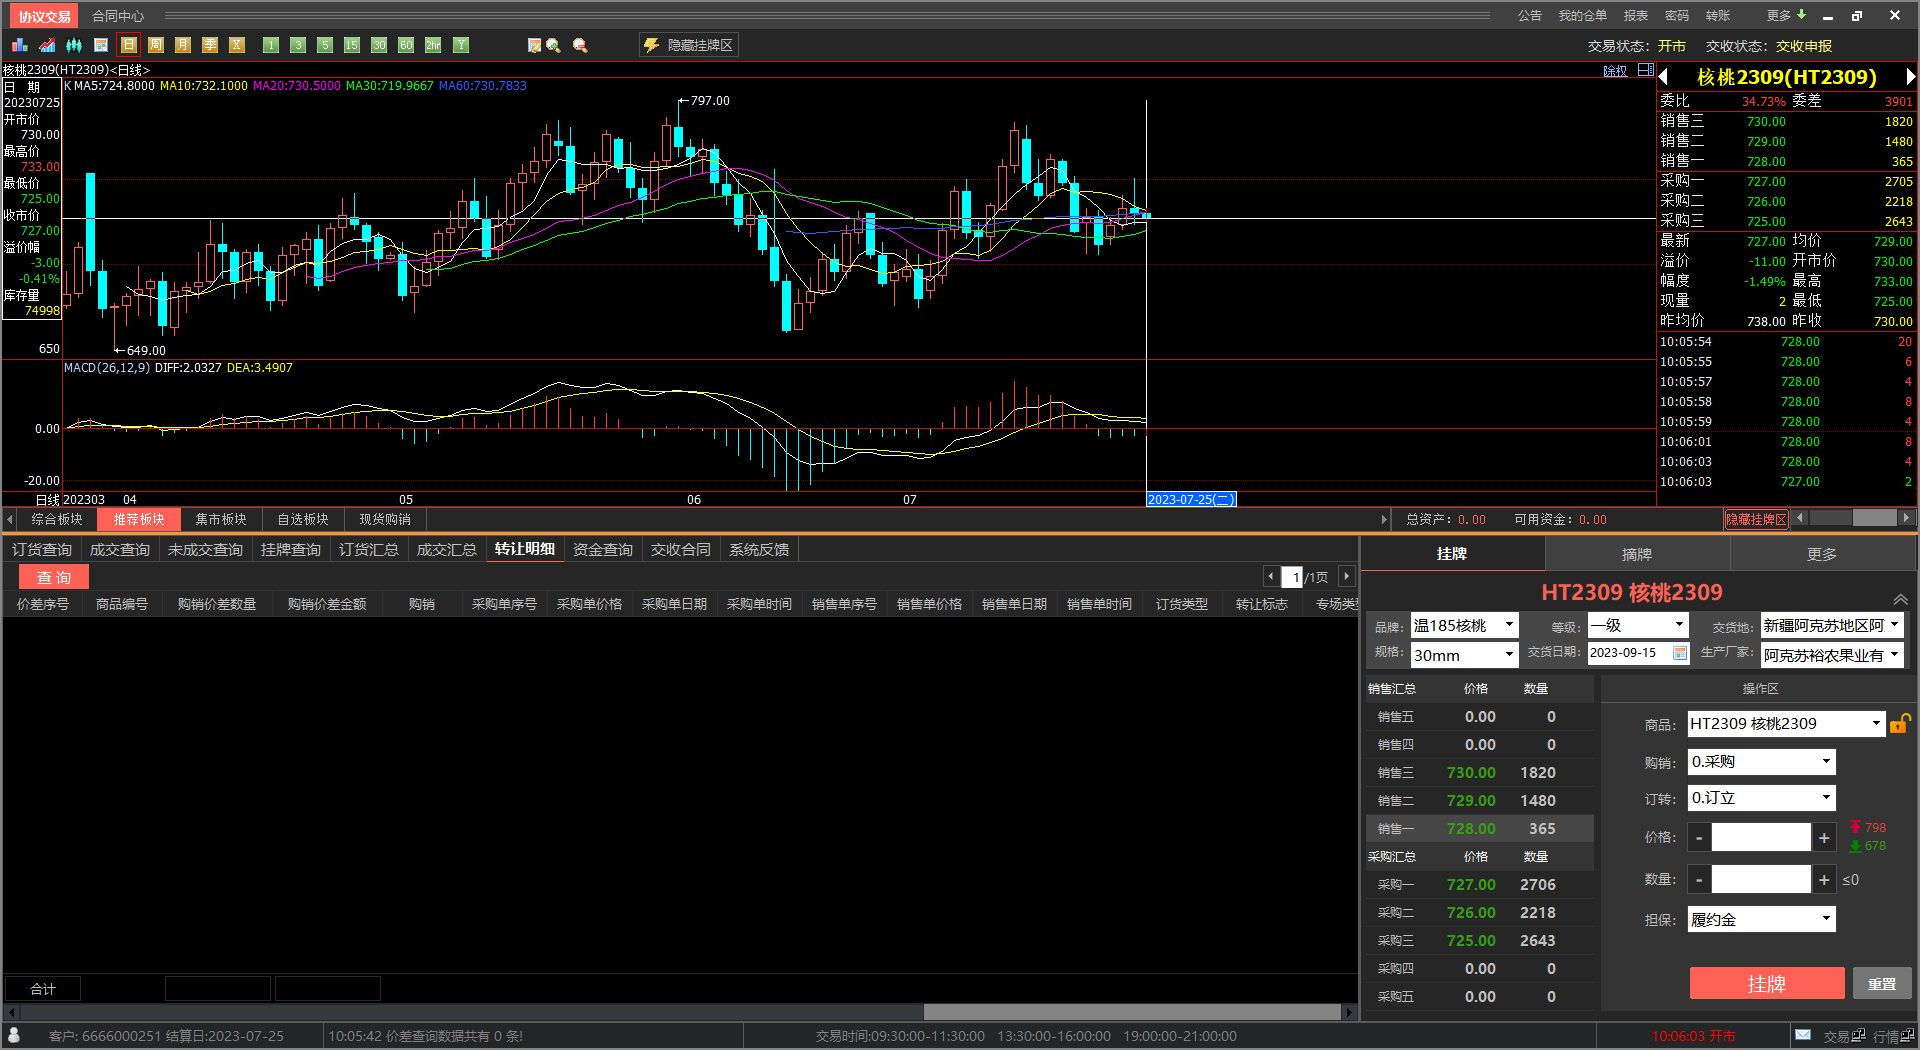This screenshot has height=1050, width=1920.
Task: Select the 30-minute chart period
Action: tap(379, 45)
